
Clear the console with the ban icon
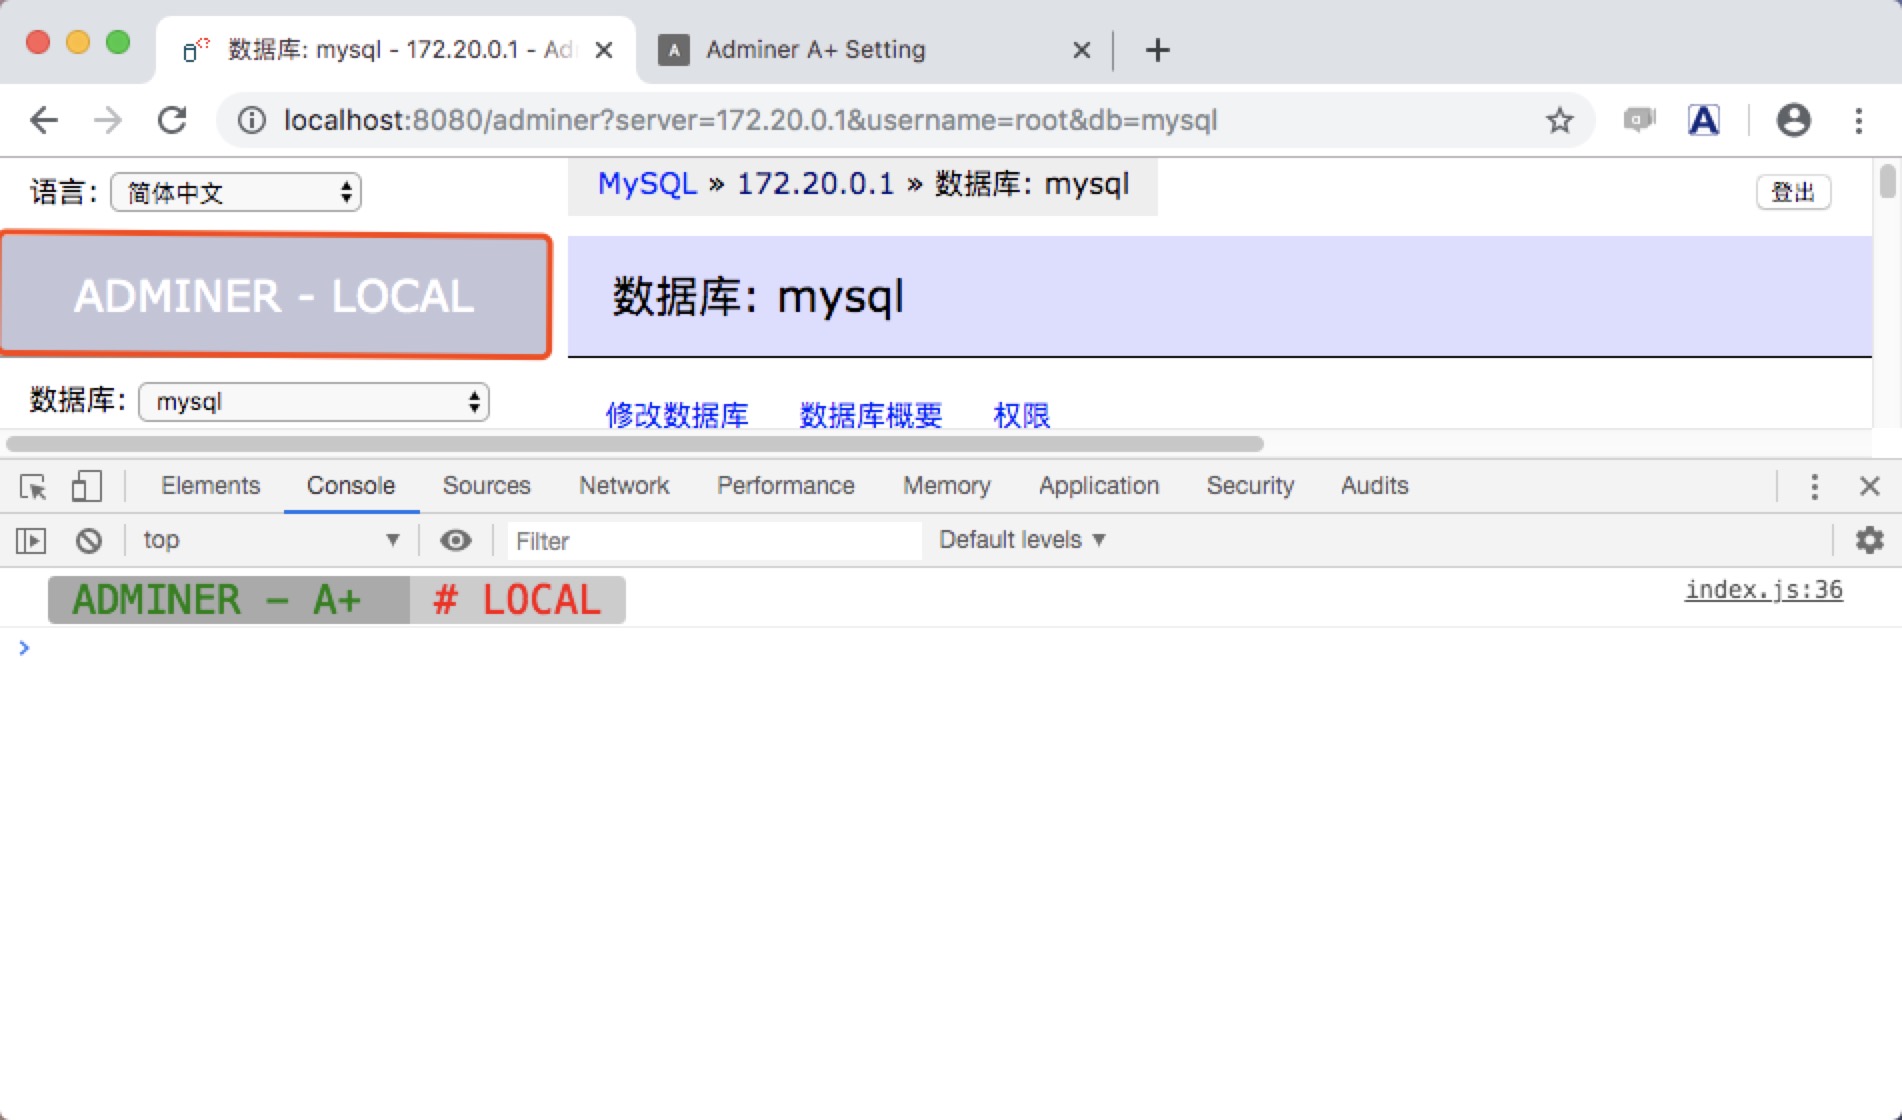tap(89, 541)
